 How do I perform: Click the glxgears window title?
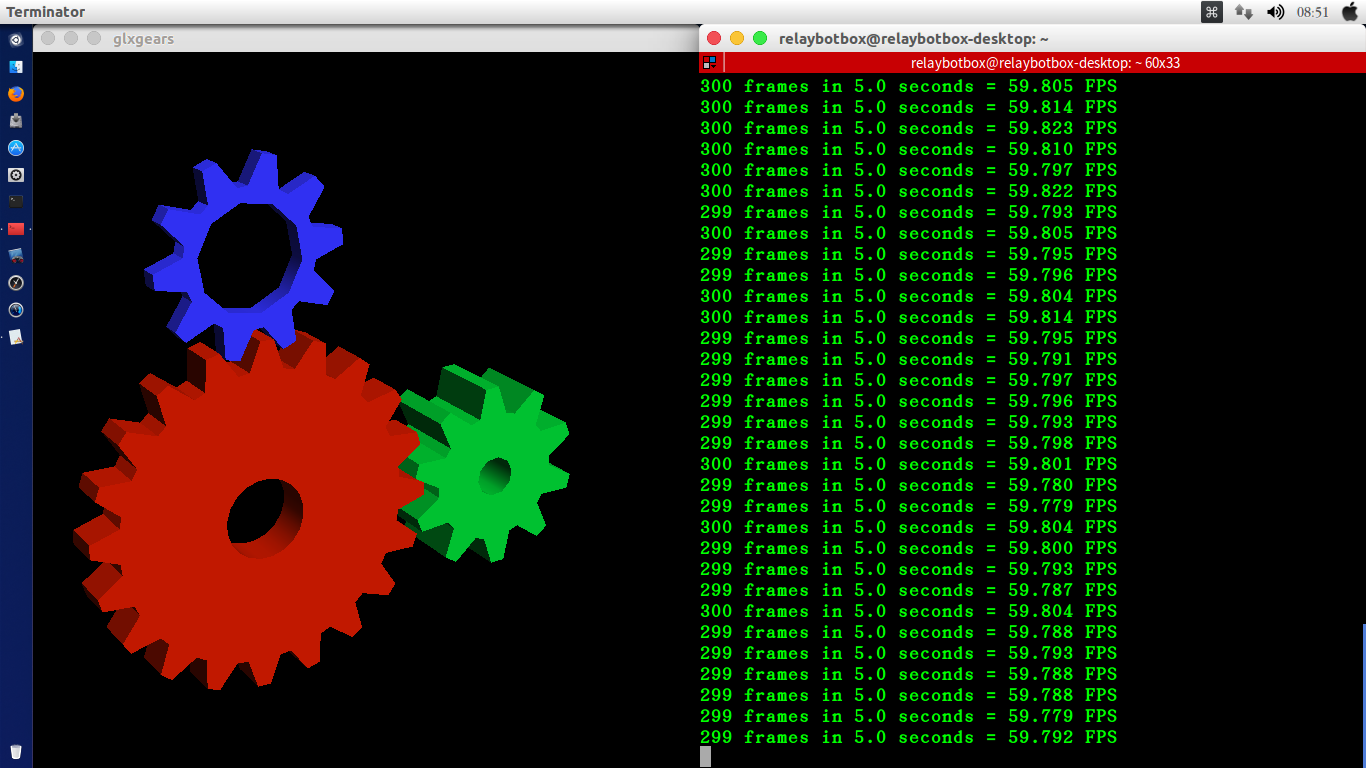(x=143, y=38)
